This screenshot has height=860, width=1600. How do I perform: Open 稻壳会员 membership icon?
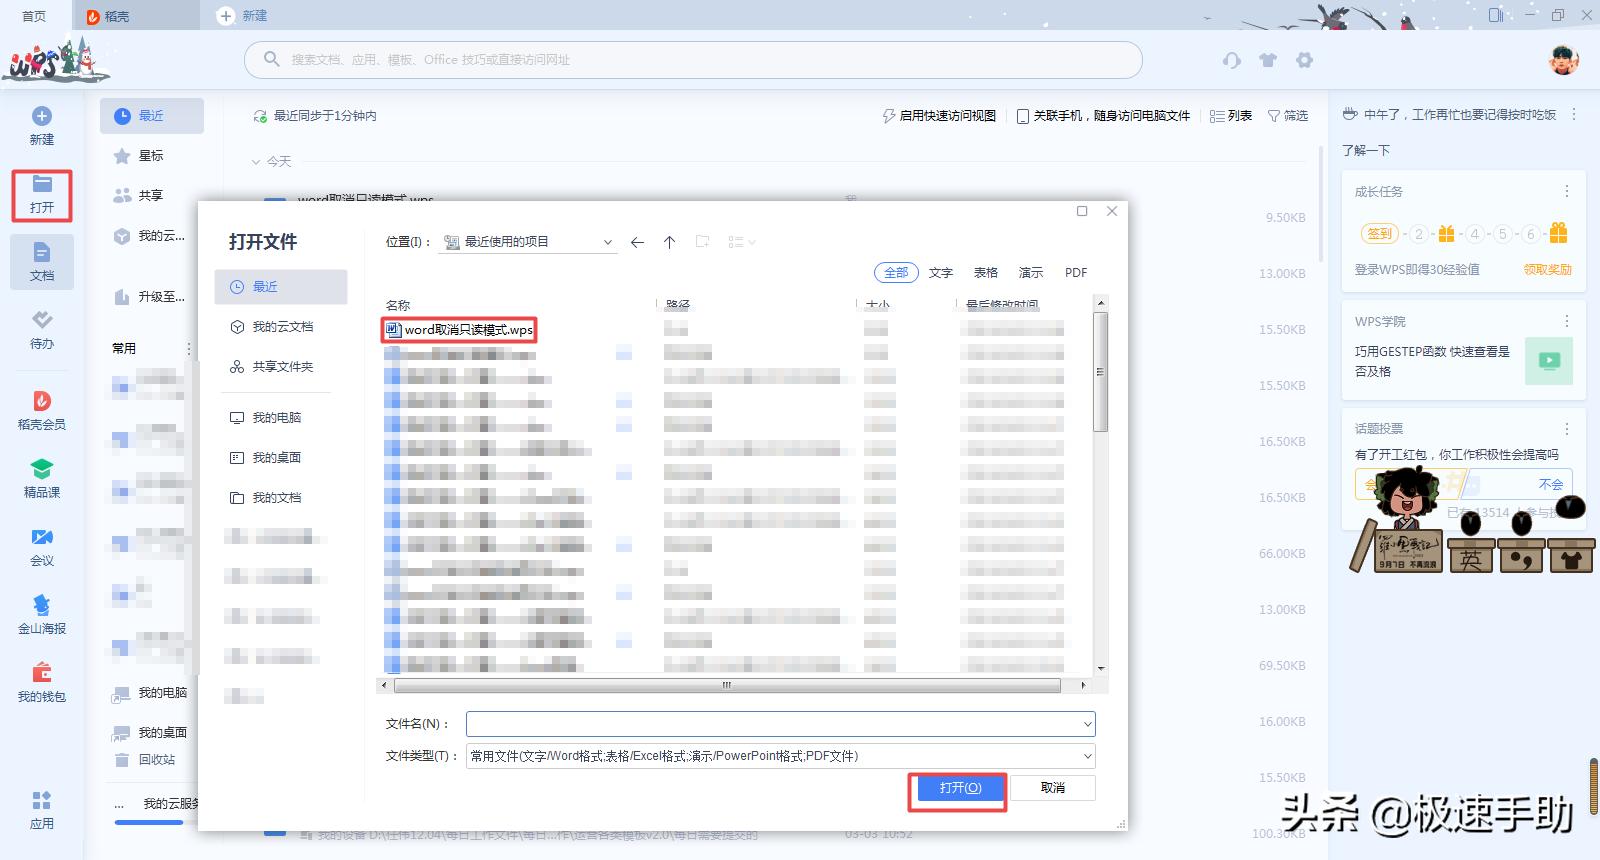click(42, 401)
